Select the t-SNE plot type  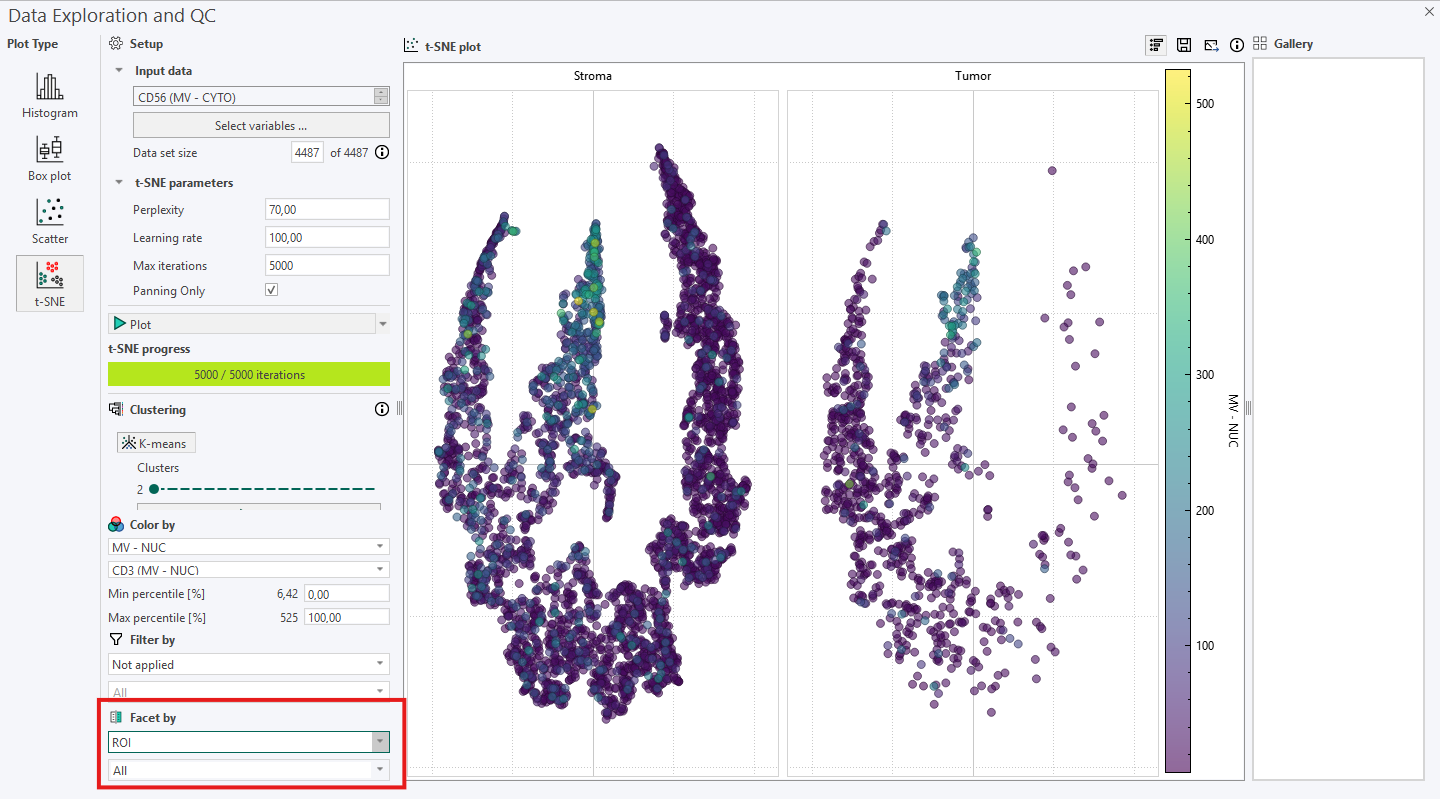pos(49,283)
